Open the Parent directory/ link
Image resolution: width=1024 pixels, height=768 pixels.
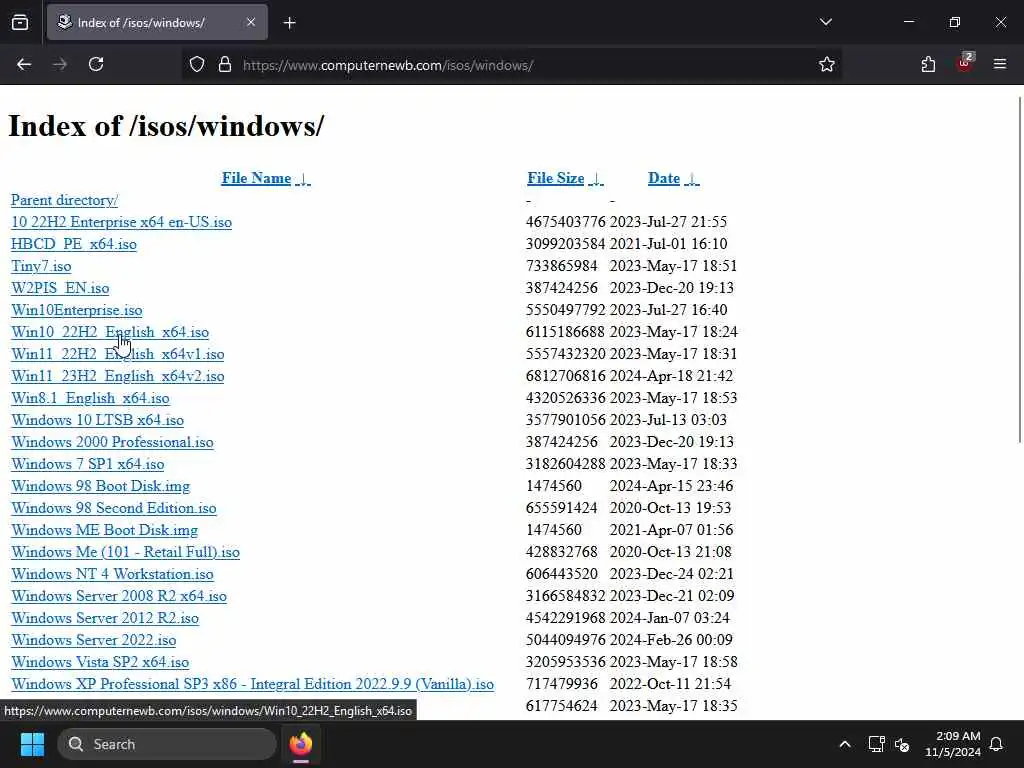click(64, 200)
